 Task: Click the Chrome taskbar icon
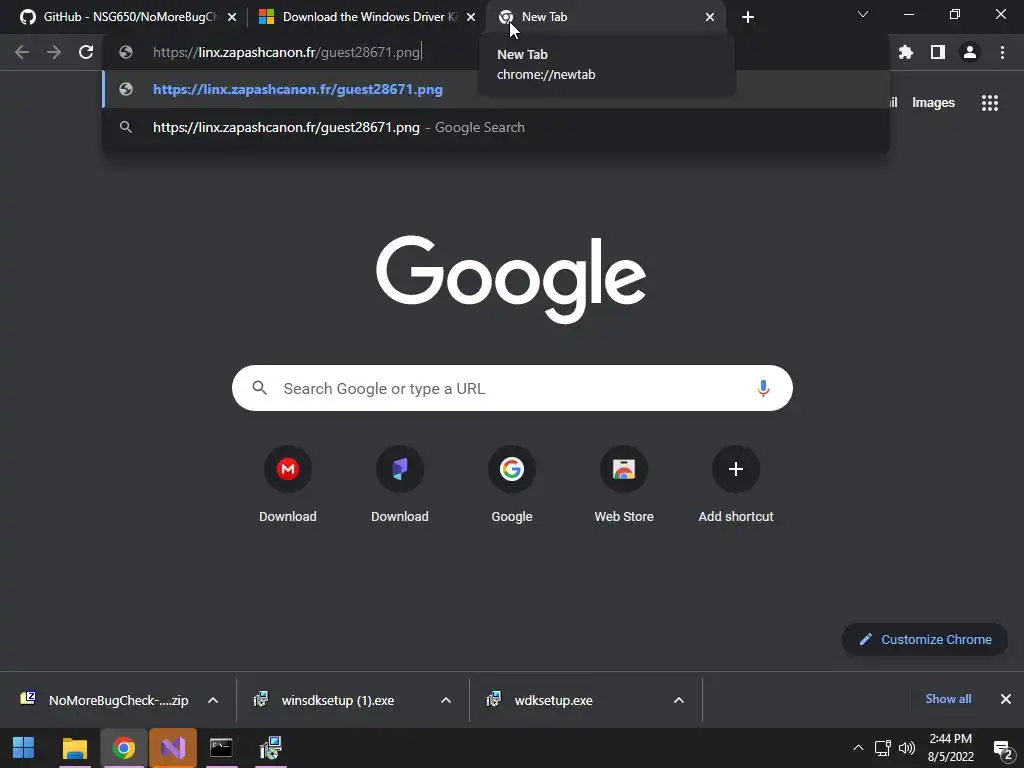[x=123, y=748]
